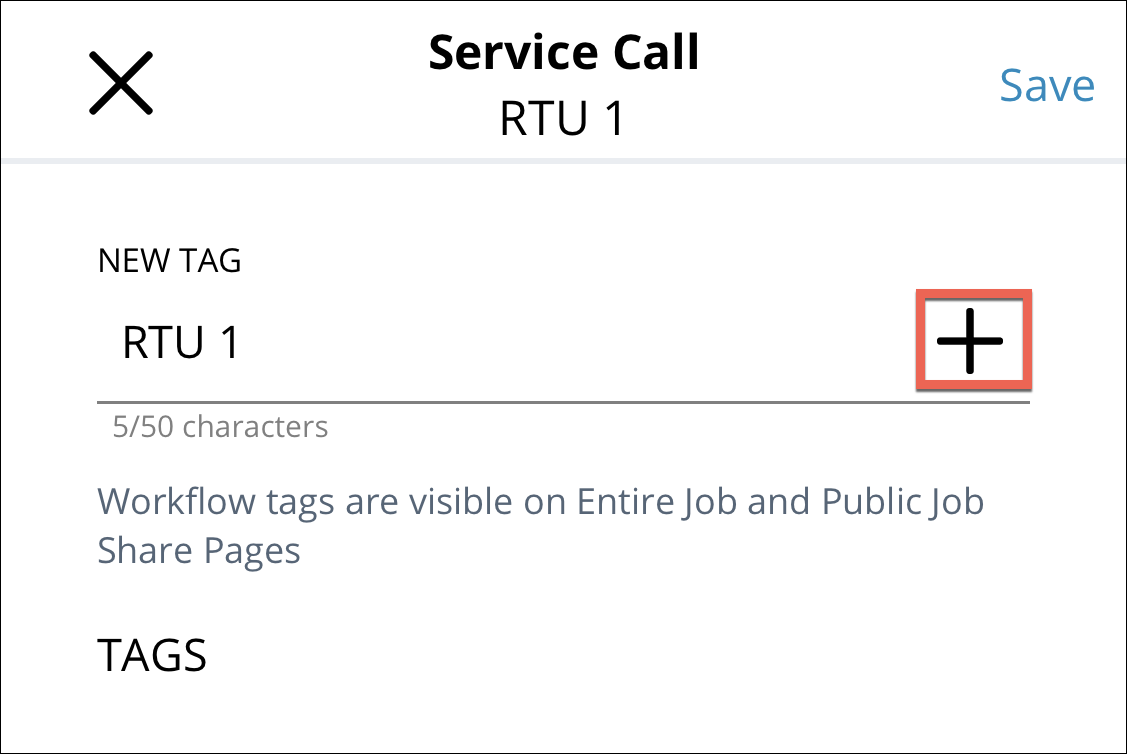Save the Service Call tags
The image size is (1127, 754).
click(x=1046, y=85)
